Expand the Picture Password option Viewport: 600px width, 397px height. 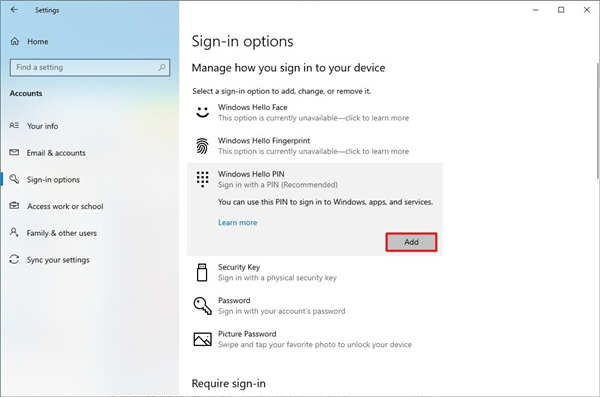click(315, 339)
